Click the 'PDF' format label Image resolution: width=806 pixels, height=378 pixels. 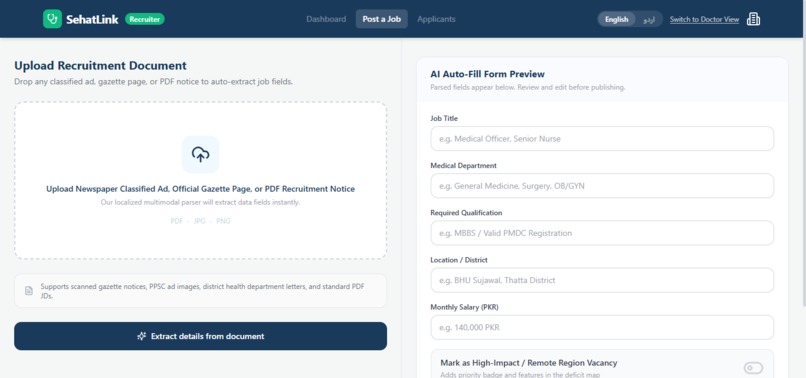click(176, 221)
